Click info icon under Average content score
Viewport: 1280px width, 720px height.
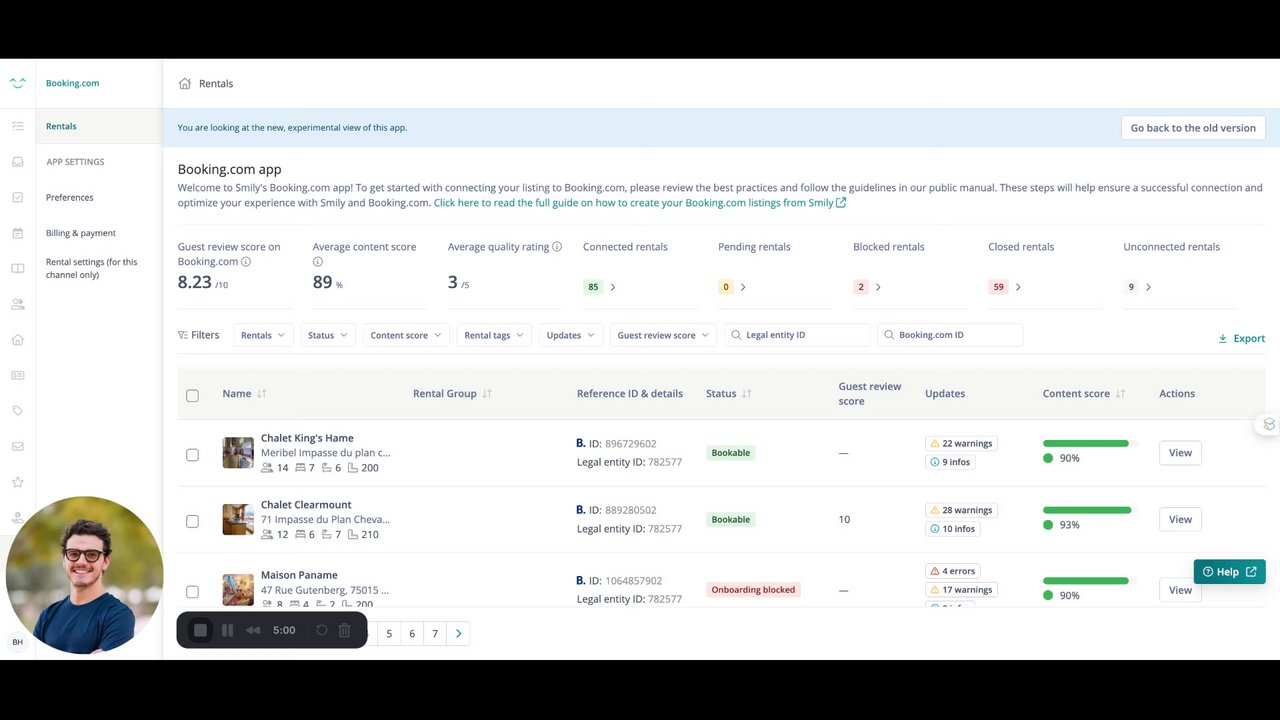pyautogui.click(x=318, y=262)
